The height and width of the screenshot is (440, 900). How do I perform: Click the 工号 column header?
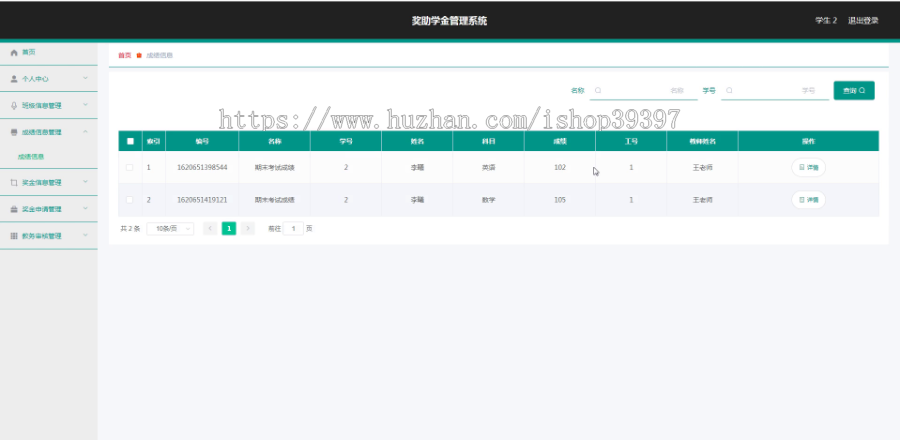(x=631, y=141)
